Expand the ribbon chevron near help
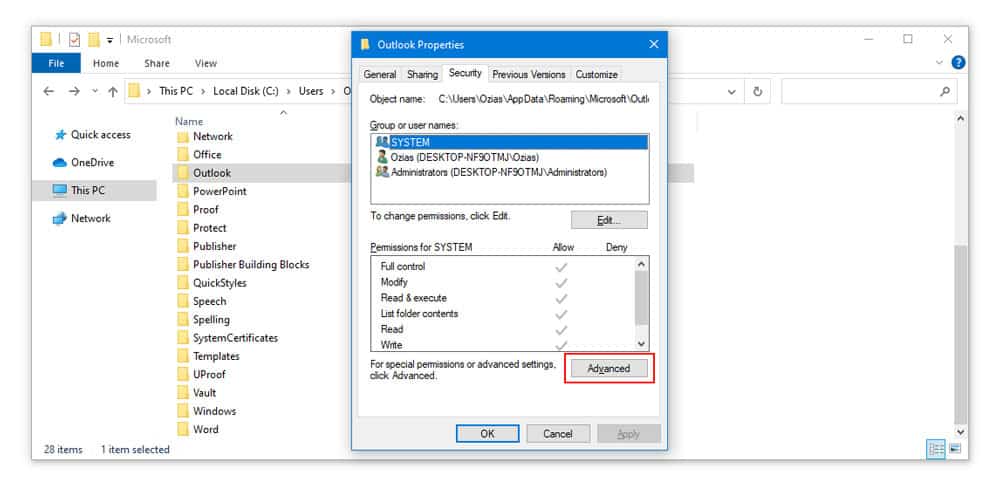Screen dimensions: 1000x492 click(x=939, y=63)
